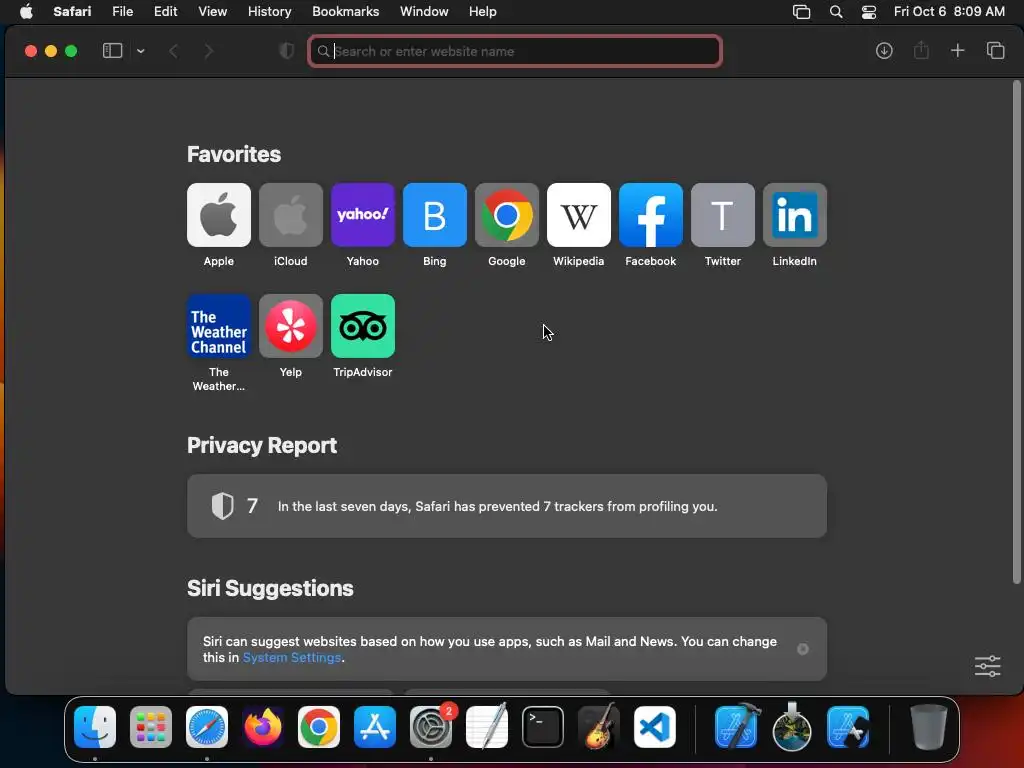Open the Edit menu
The image size is (1024, 768).
166,12
